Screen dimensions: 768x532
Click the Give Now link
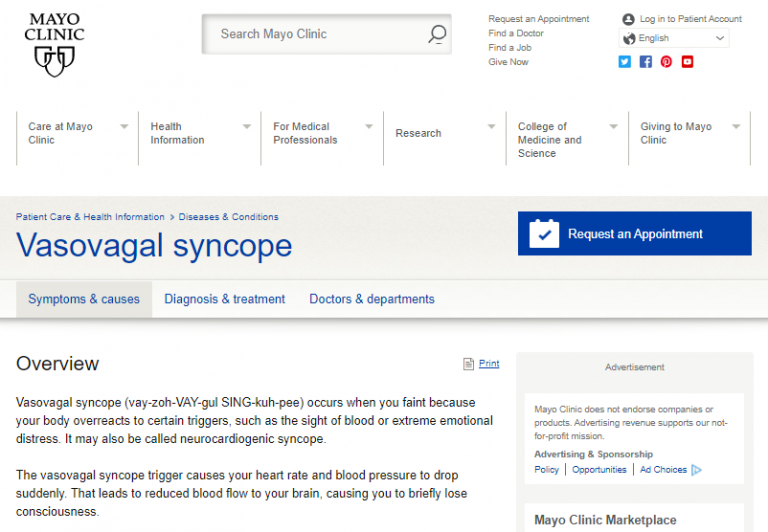(x=508, y=62)
